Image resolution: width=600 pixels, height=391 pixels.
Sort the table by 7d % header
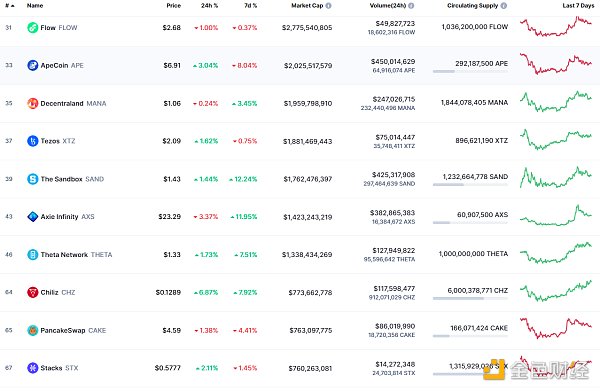pyautogui.click(x=251, y=6)
